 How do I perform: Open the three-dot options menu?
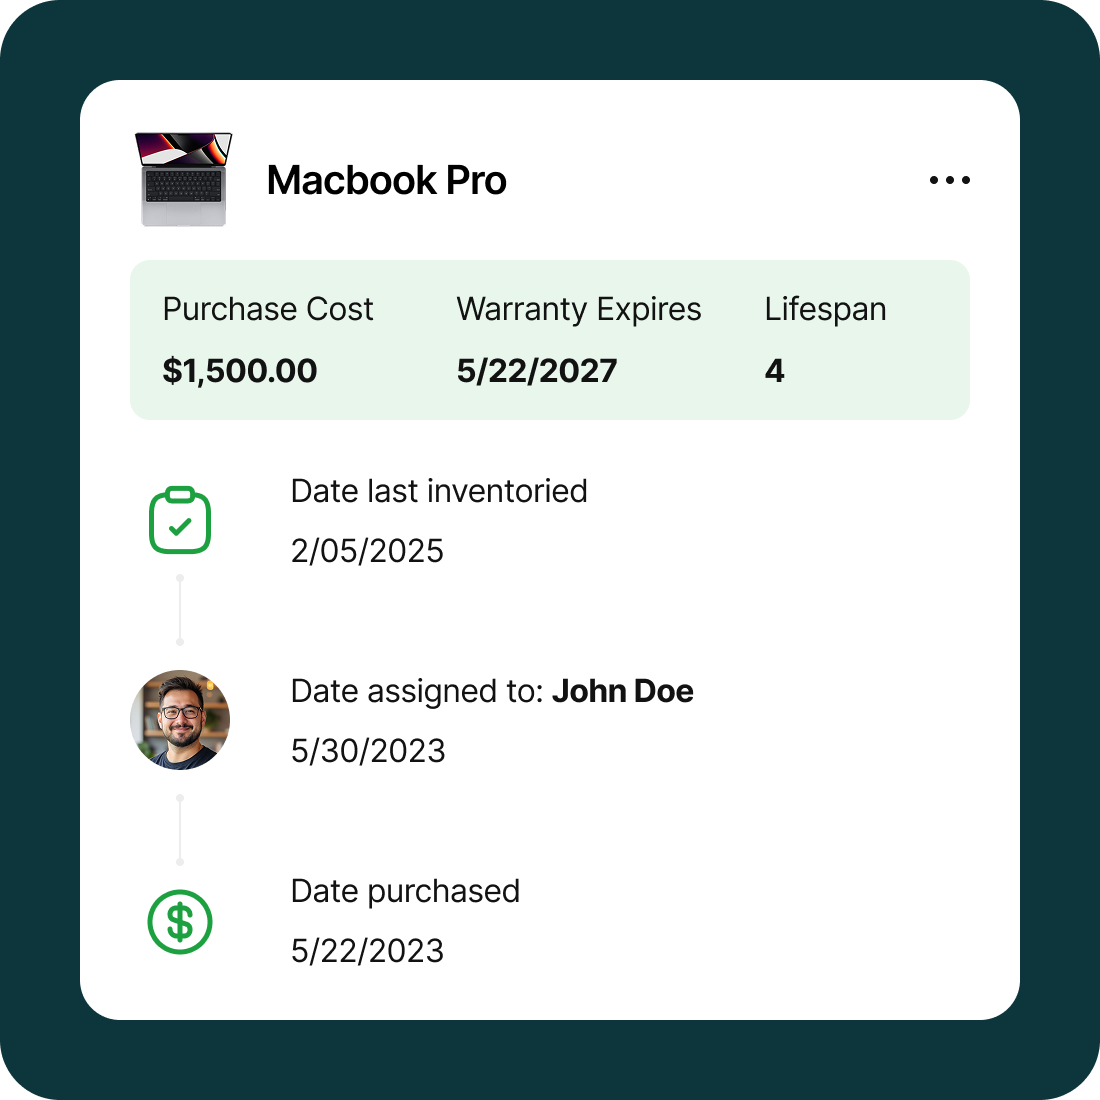[x=949, y=180]
